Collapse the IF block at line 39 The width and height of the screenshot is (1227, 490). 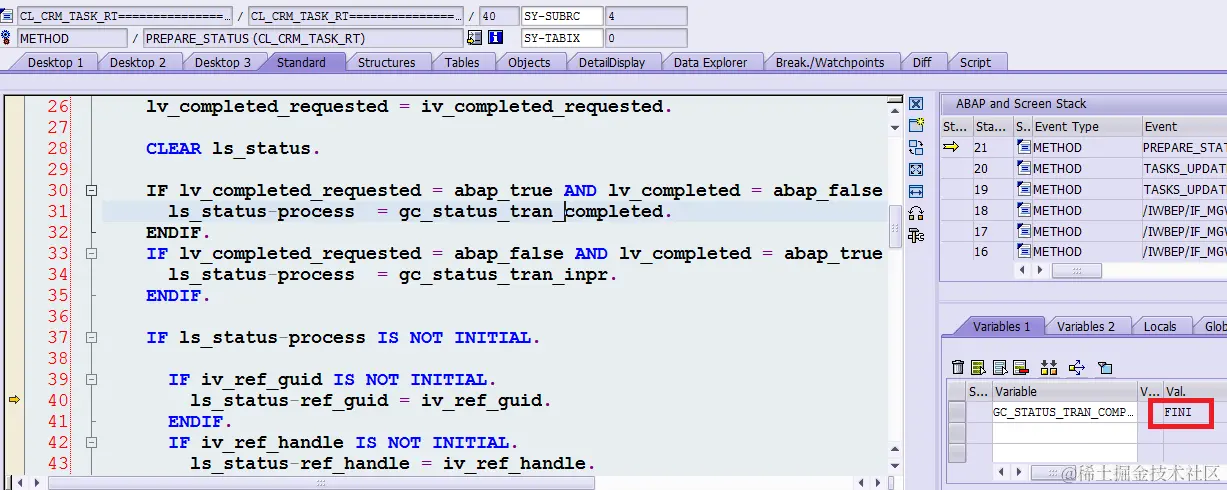pyautogui.click(x=92, y=379)
